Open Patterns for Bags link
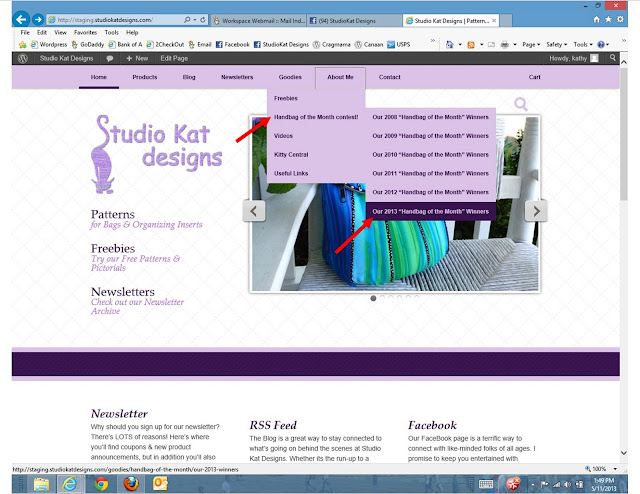The image size is (640, 494). [x=146, y=219]
